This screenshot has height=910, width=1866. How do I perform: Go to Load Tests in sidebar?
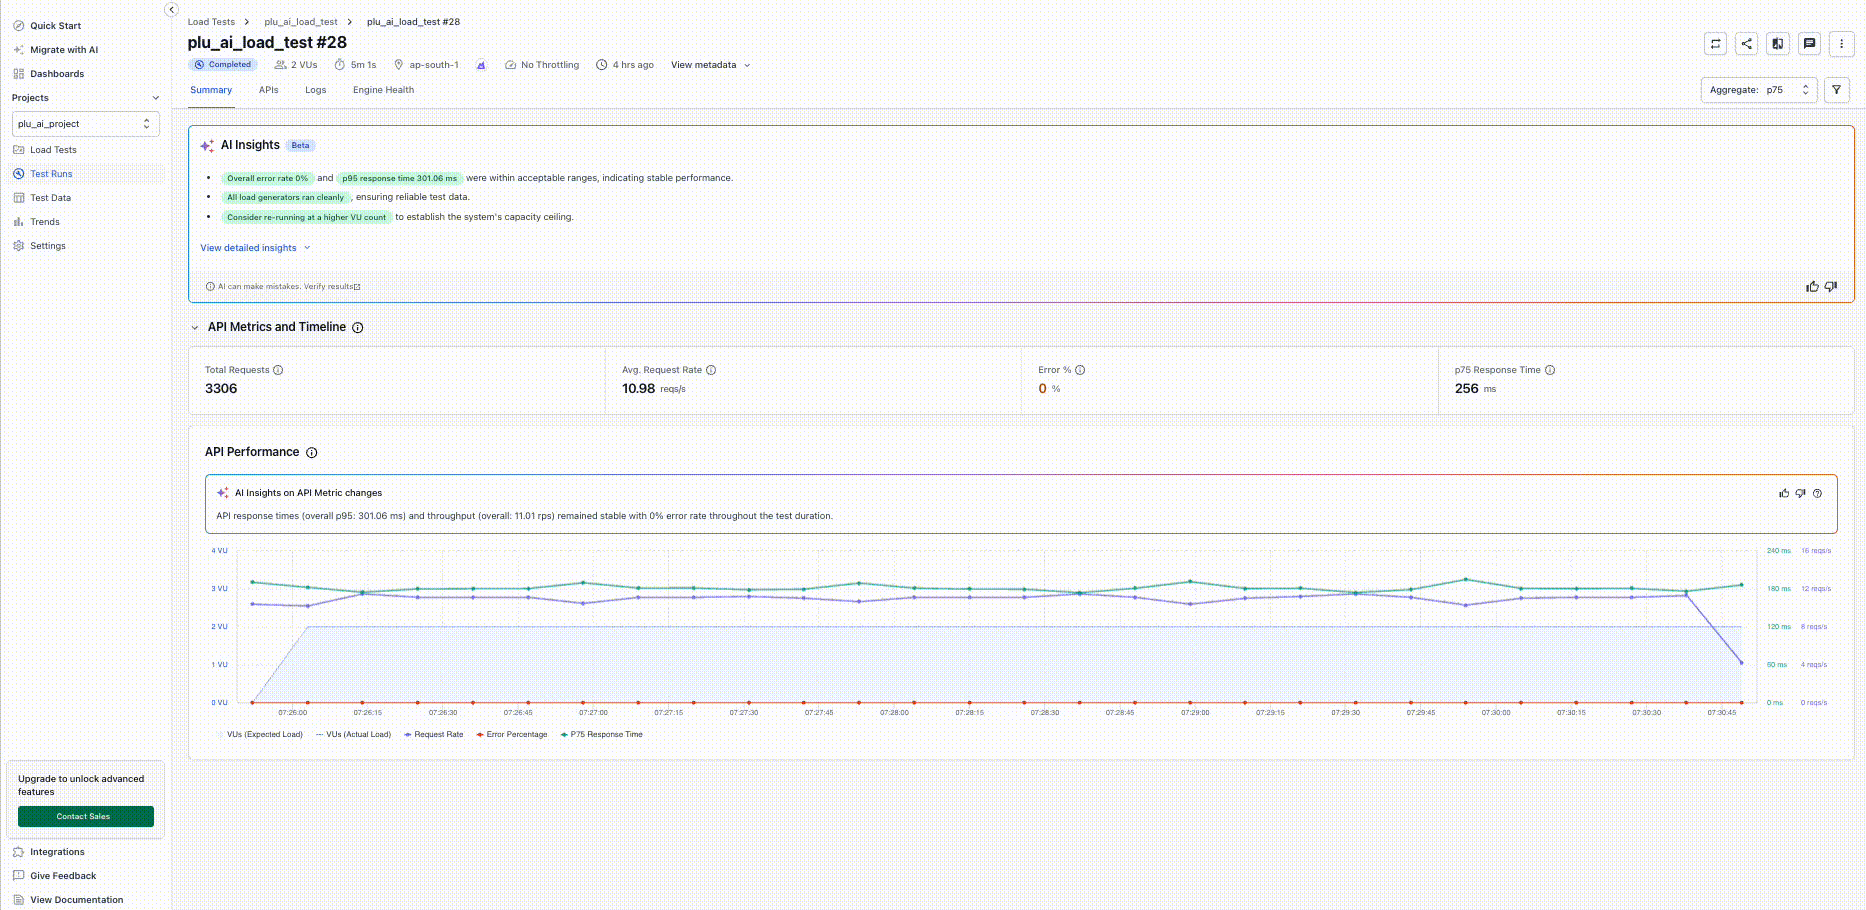coord(53,150)
